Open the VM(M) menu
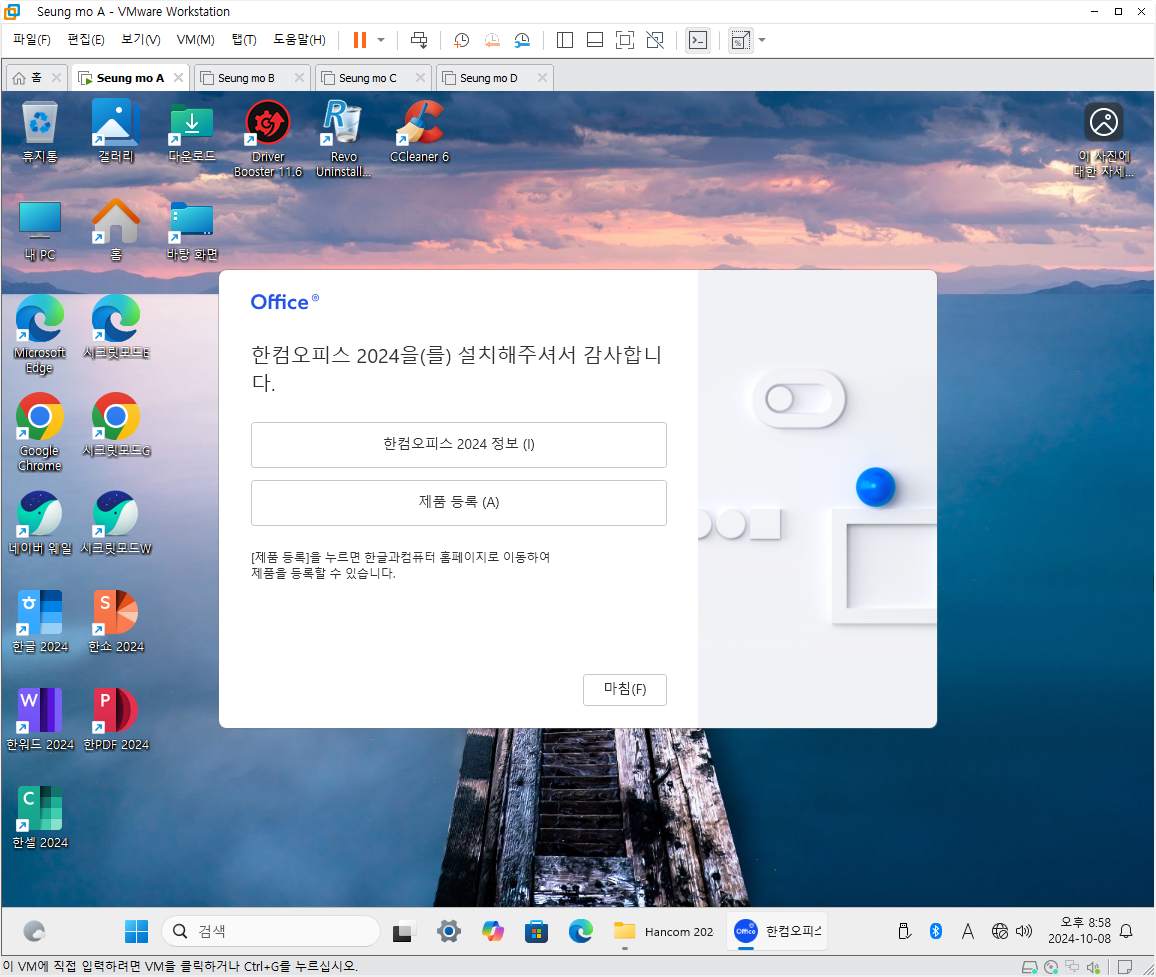 coord(196,40)
